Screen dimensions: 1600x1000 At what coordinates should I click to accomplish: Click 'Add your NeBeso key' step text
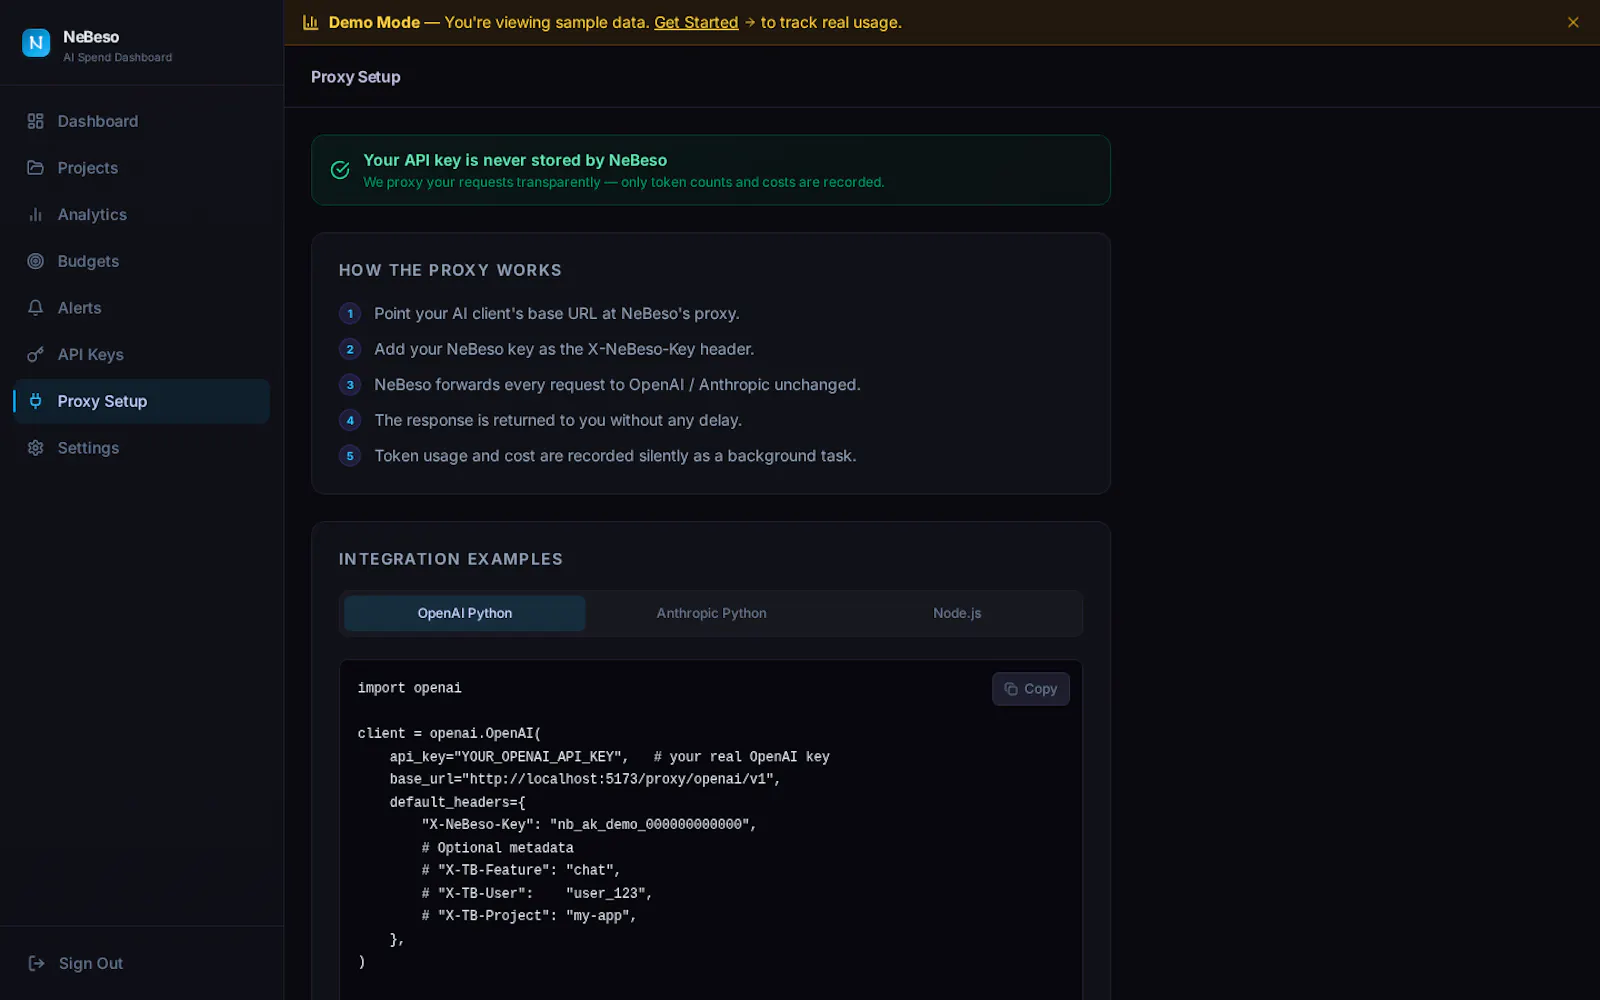pyautogui.click(x=564, y=349)
